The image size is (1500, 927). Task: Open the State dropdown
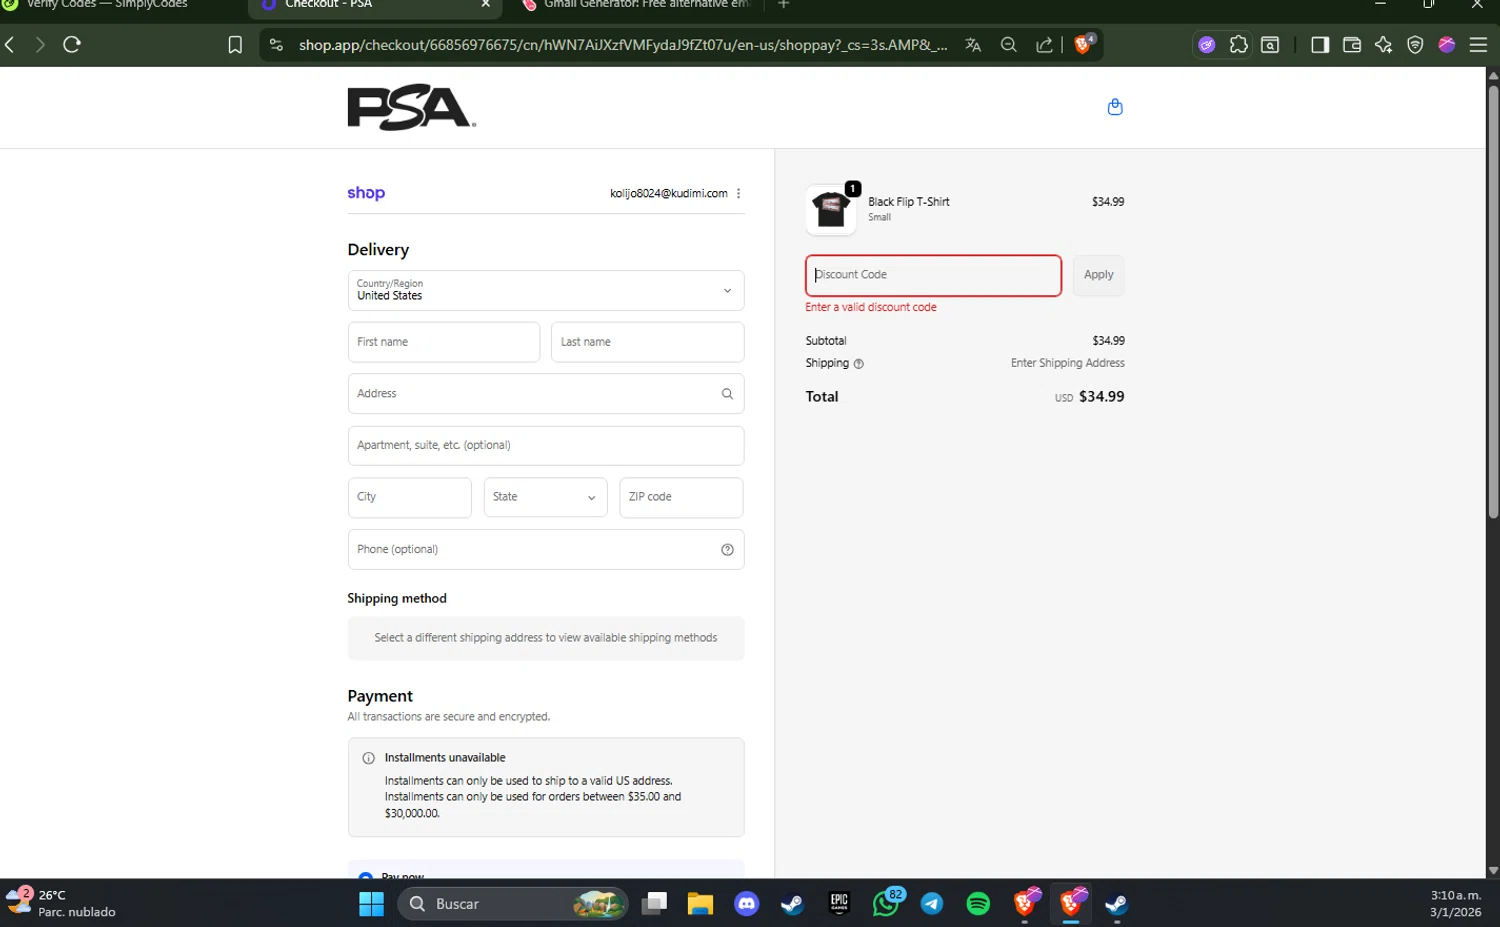(545, 497)
